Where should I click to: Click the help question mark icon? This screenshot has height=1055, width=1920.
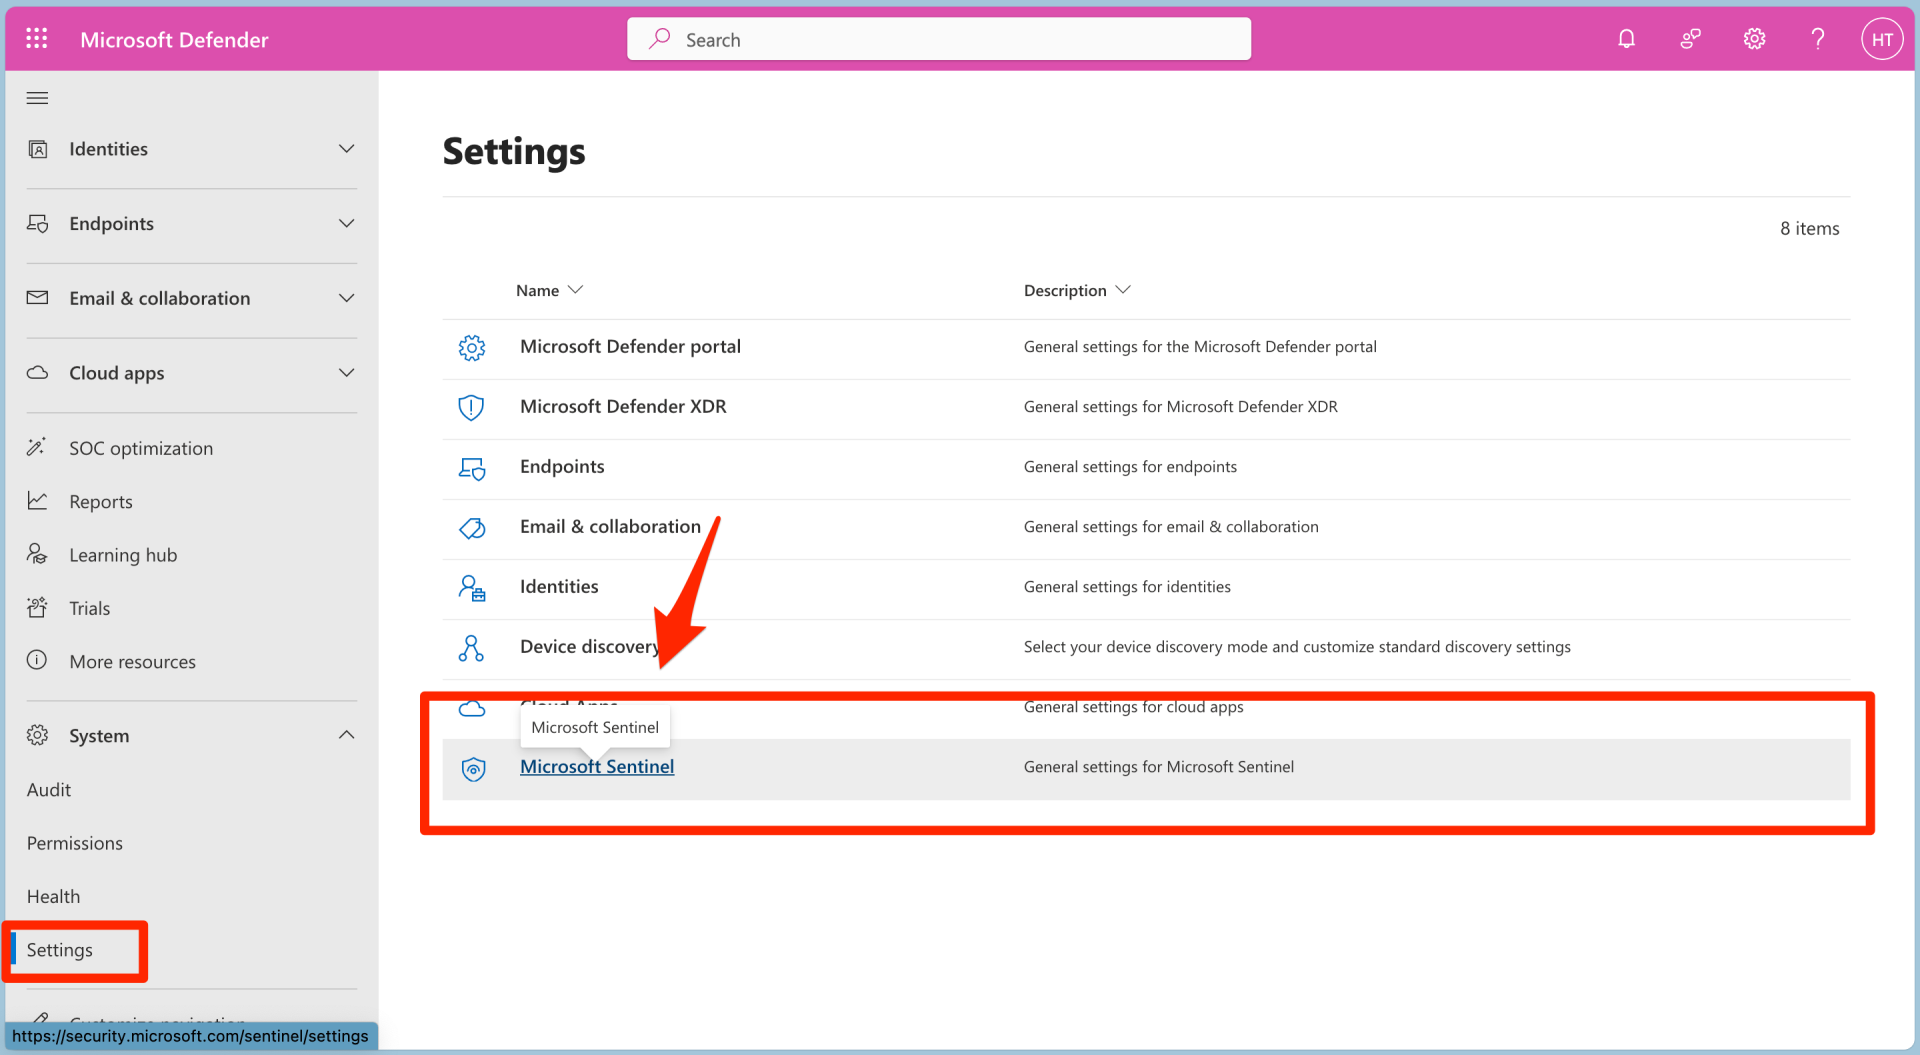1818,38
